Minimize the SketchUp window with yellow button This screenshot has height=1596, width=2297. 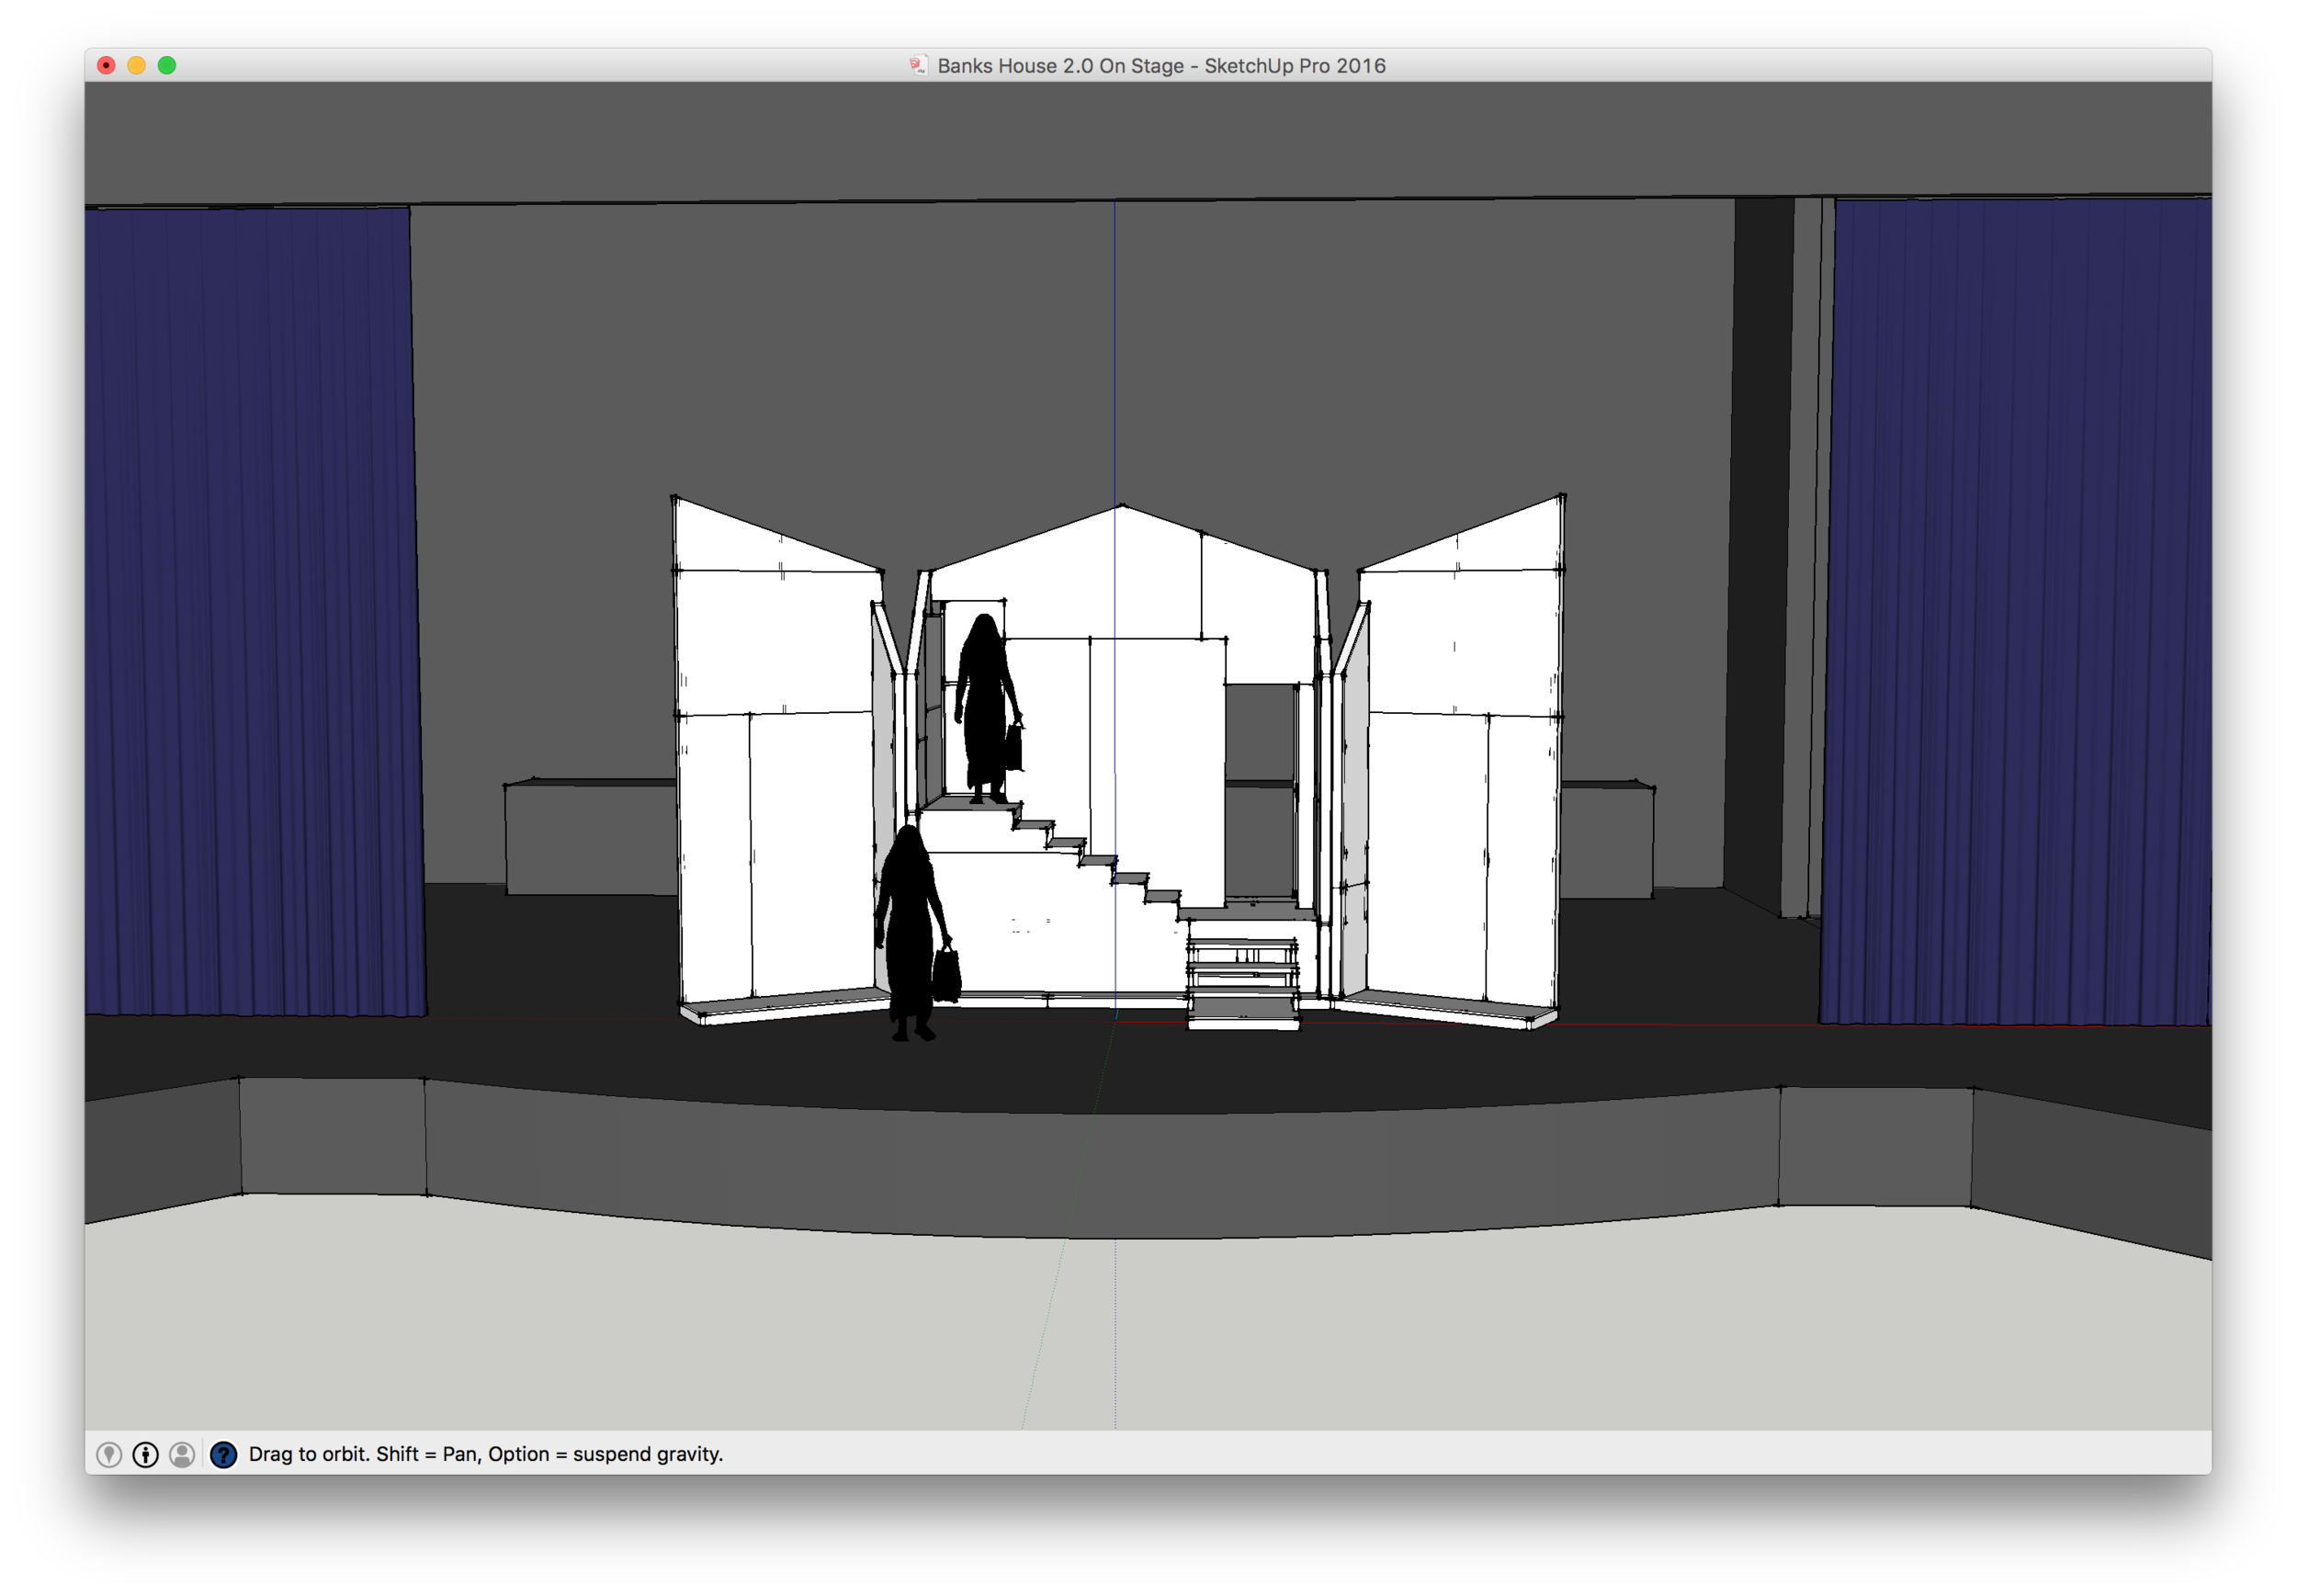point(137,66)
